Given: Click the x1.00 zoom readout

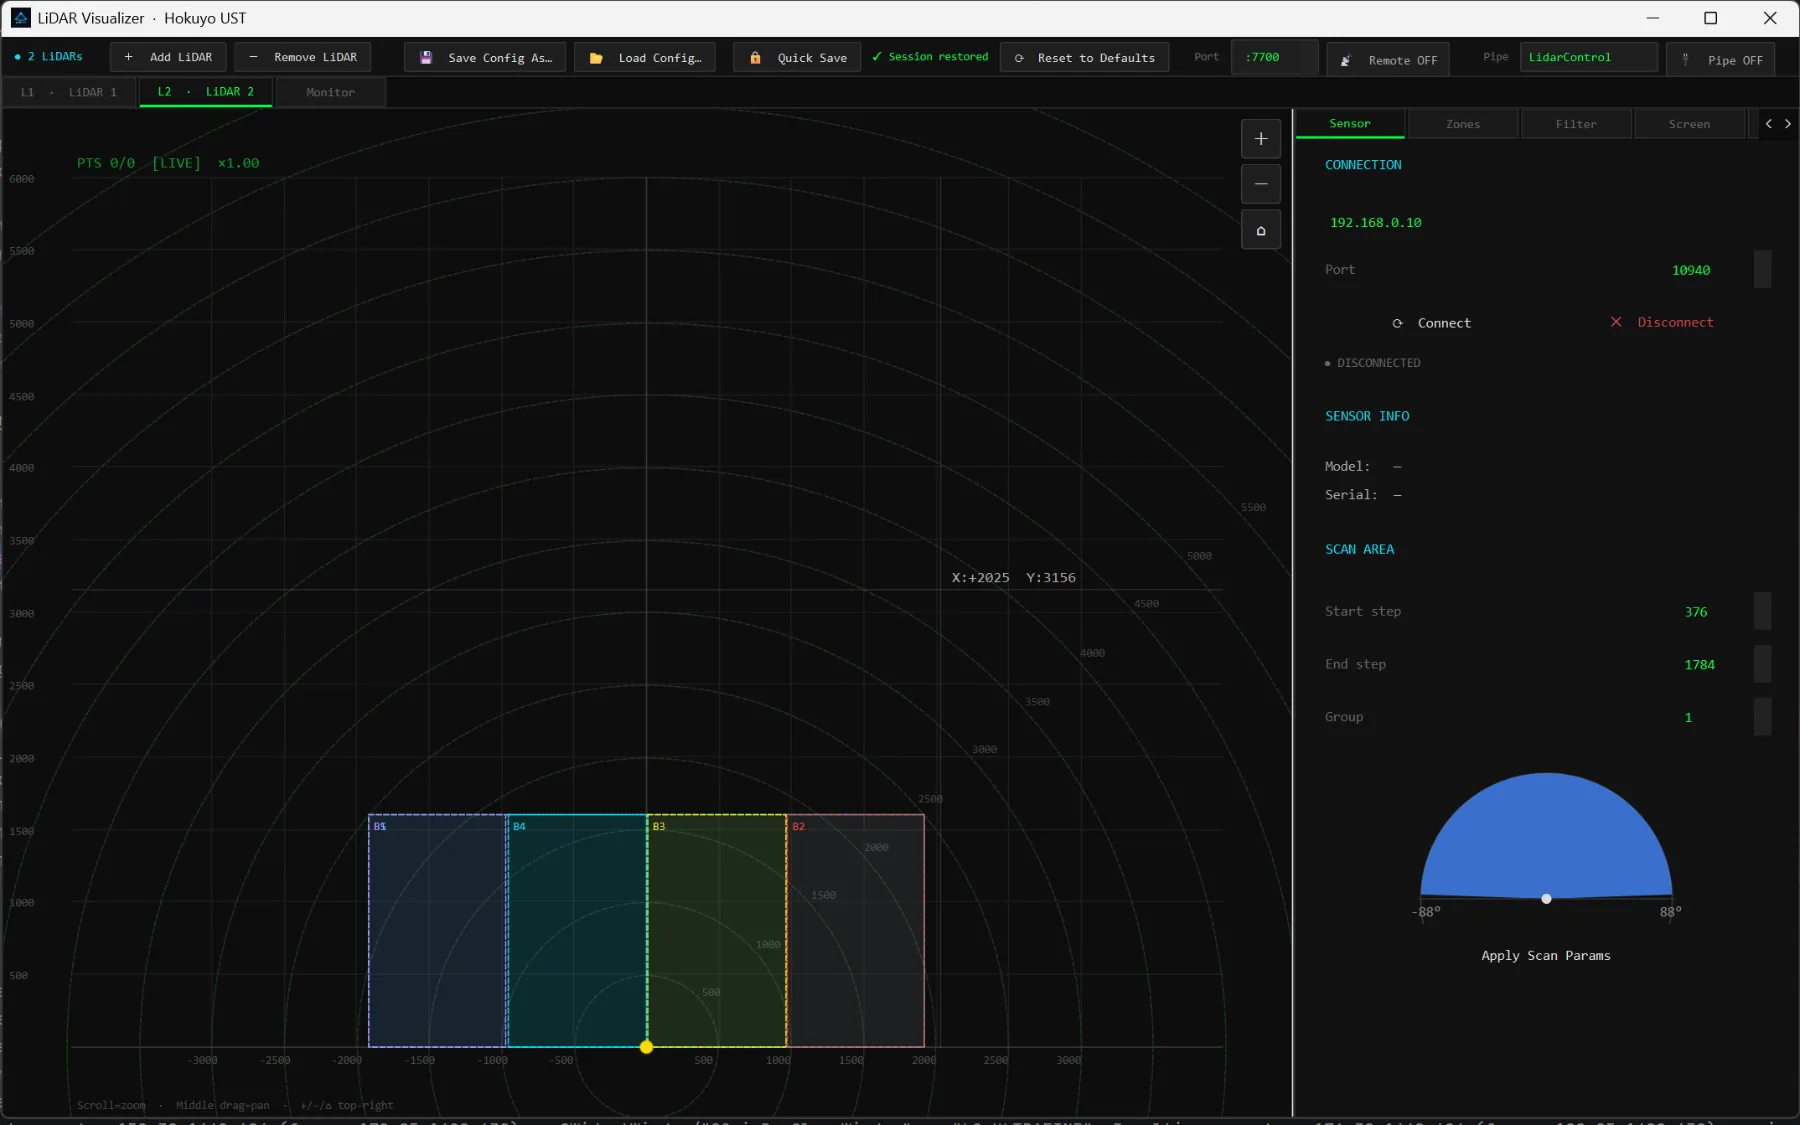Looking at the screenshot, I should pyautogui.click(x=239, y=163).
